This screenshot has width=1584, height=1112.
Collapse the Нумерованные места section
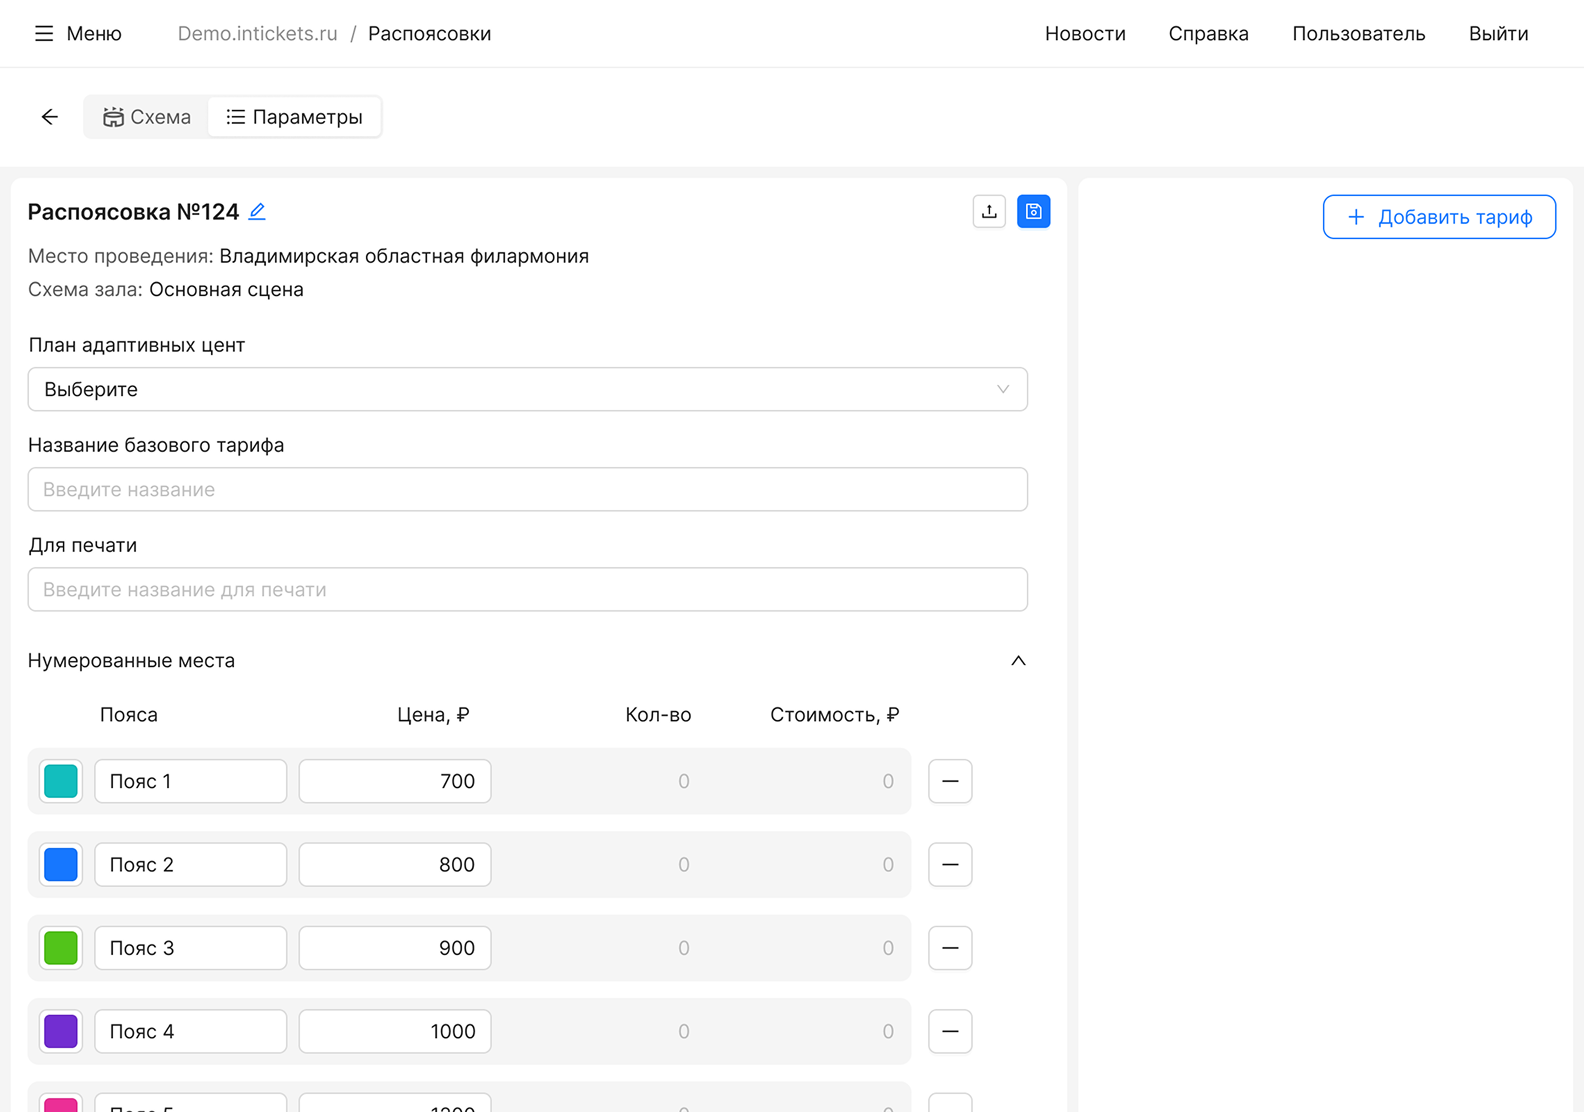1018,661
